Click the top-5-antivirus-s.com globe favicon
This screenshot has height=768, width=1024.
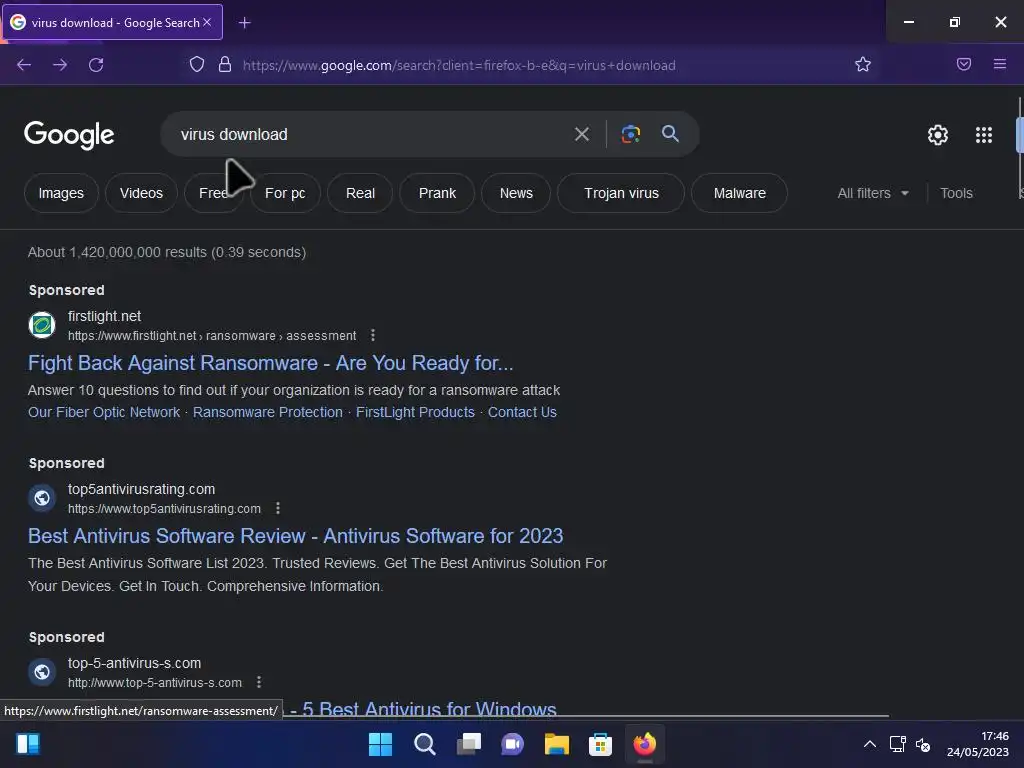(x=42, y=672)
